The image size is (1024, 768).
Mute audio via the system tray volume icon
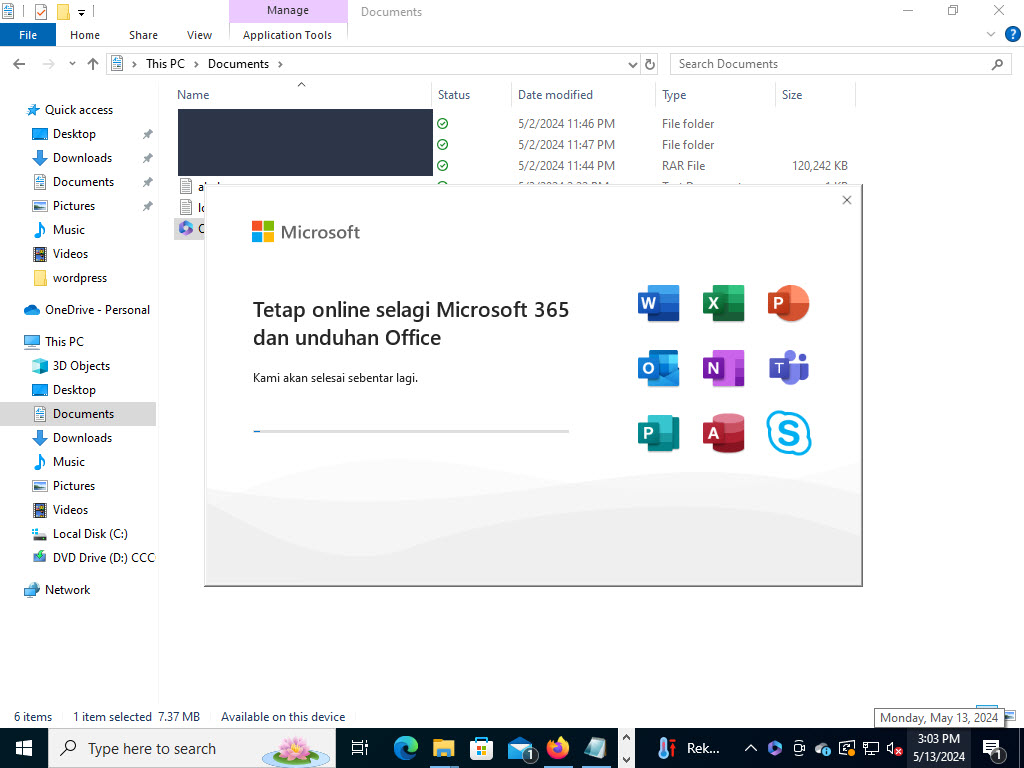pyautogui.click(x=894, y=747)
